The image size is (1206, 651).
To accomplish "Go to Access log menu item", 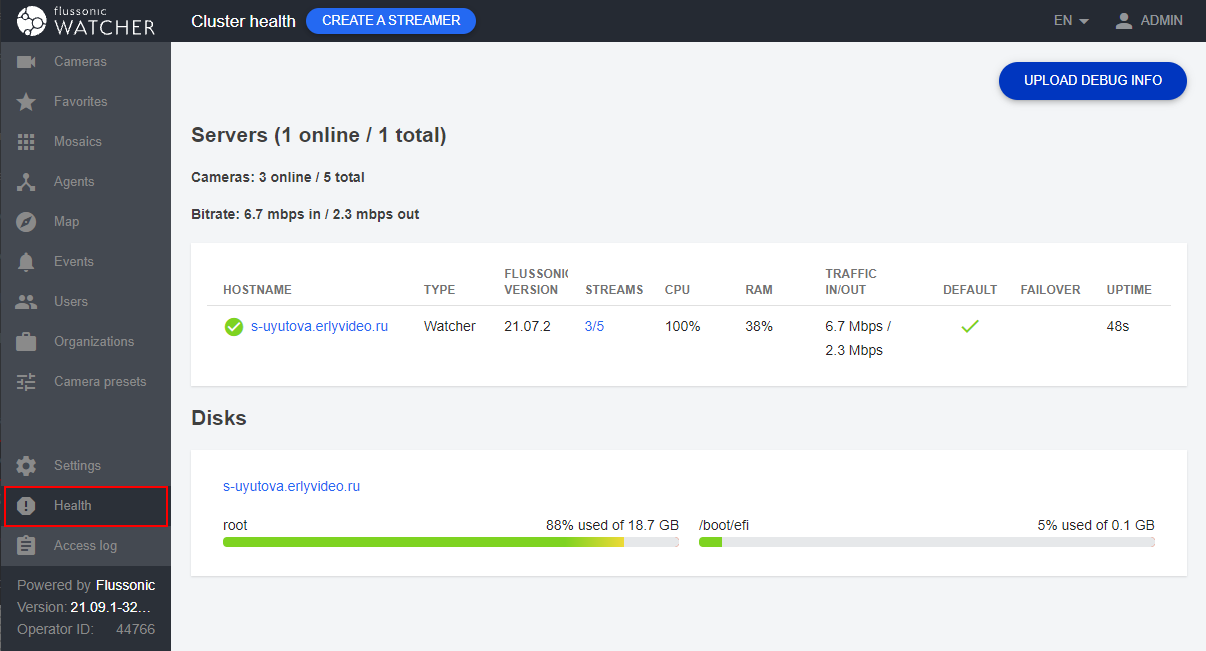I will coord(85,546).
